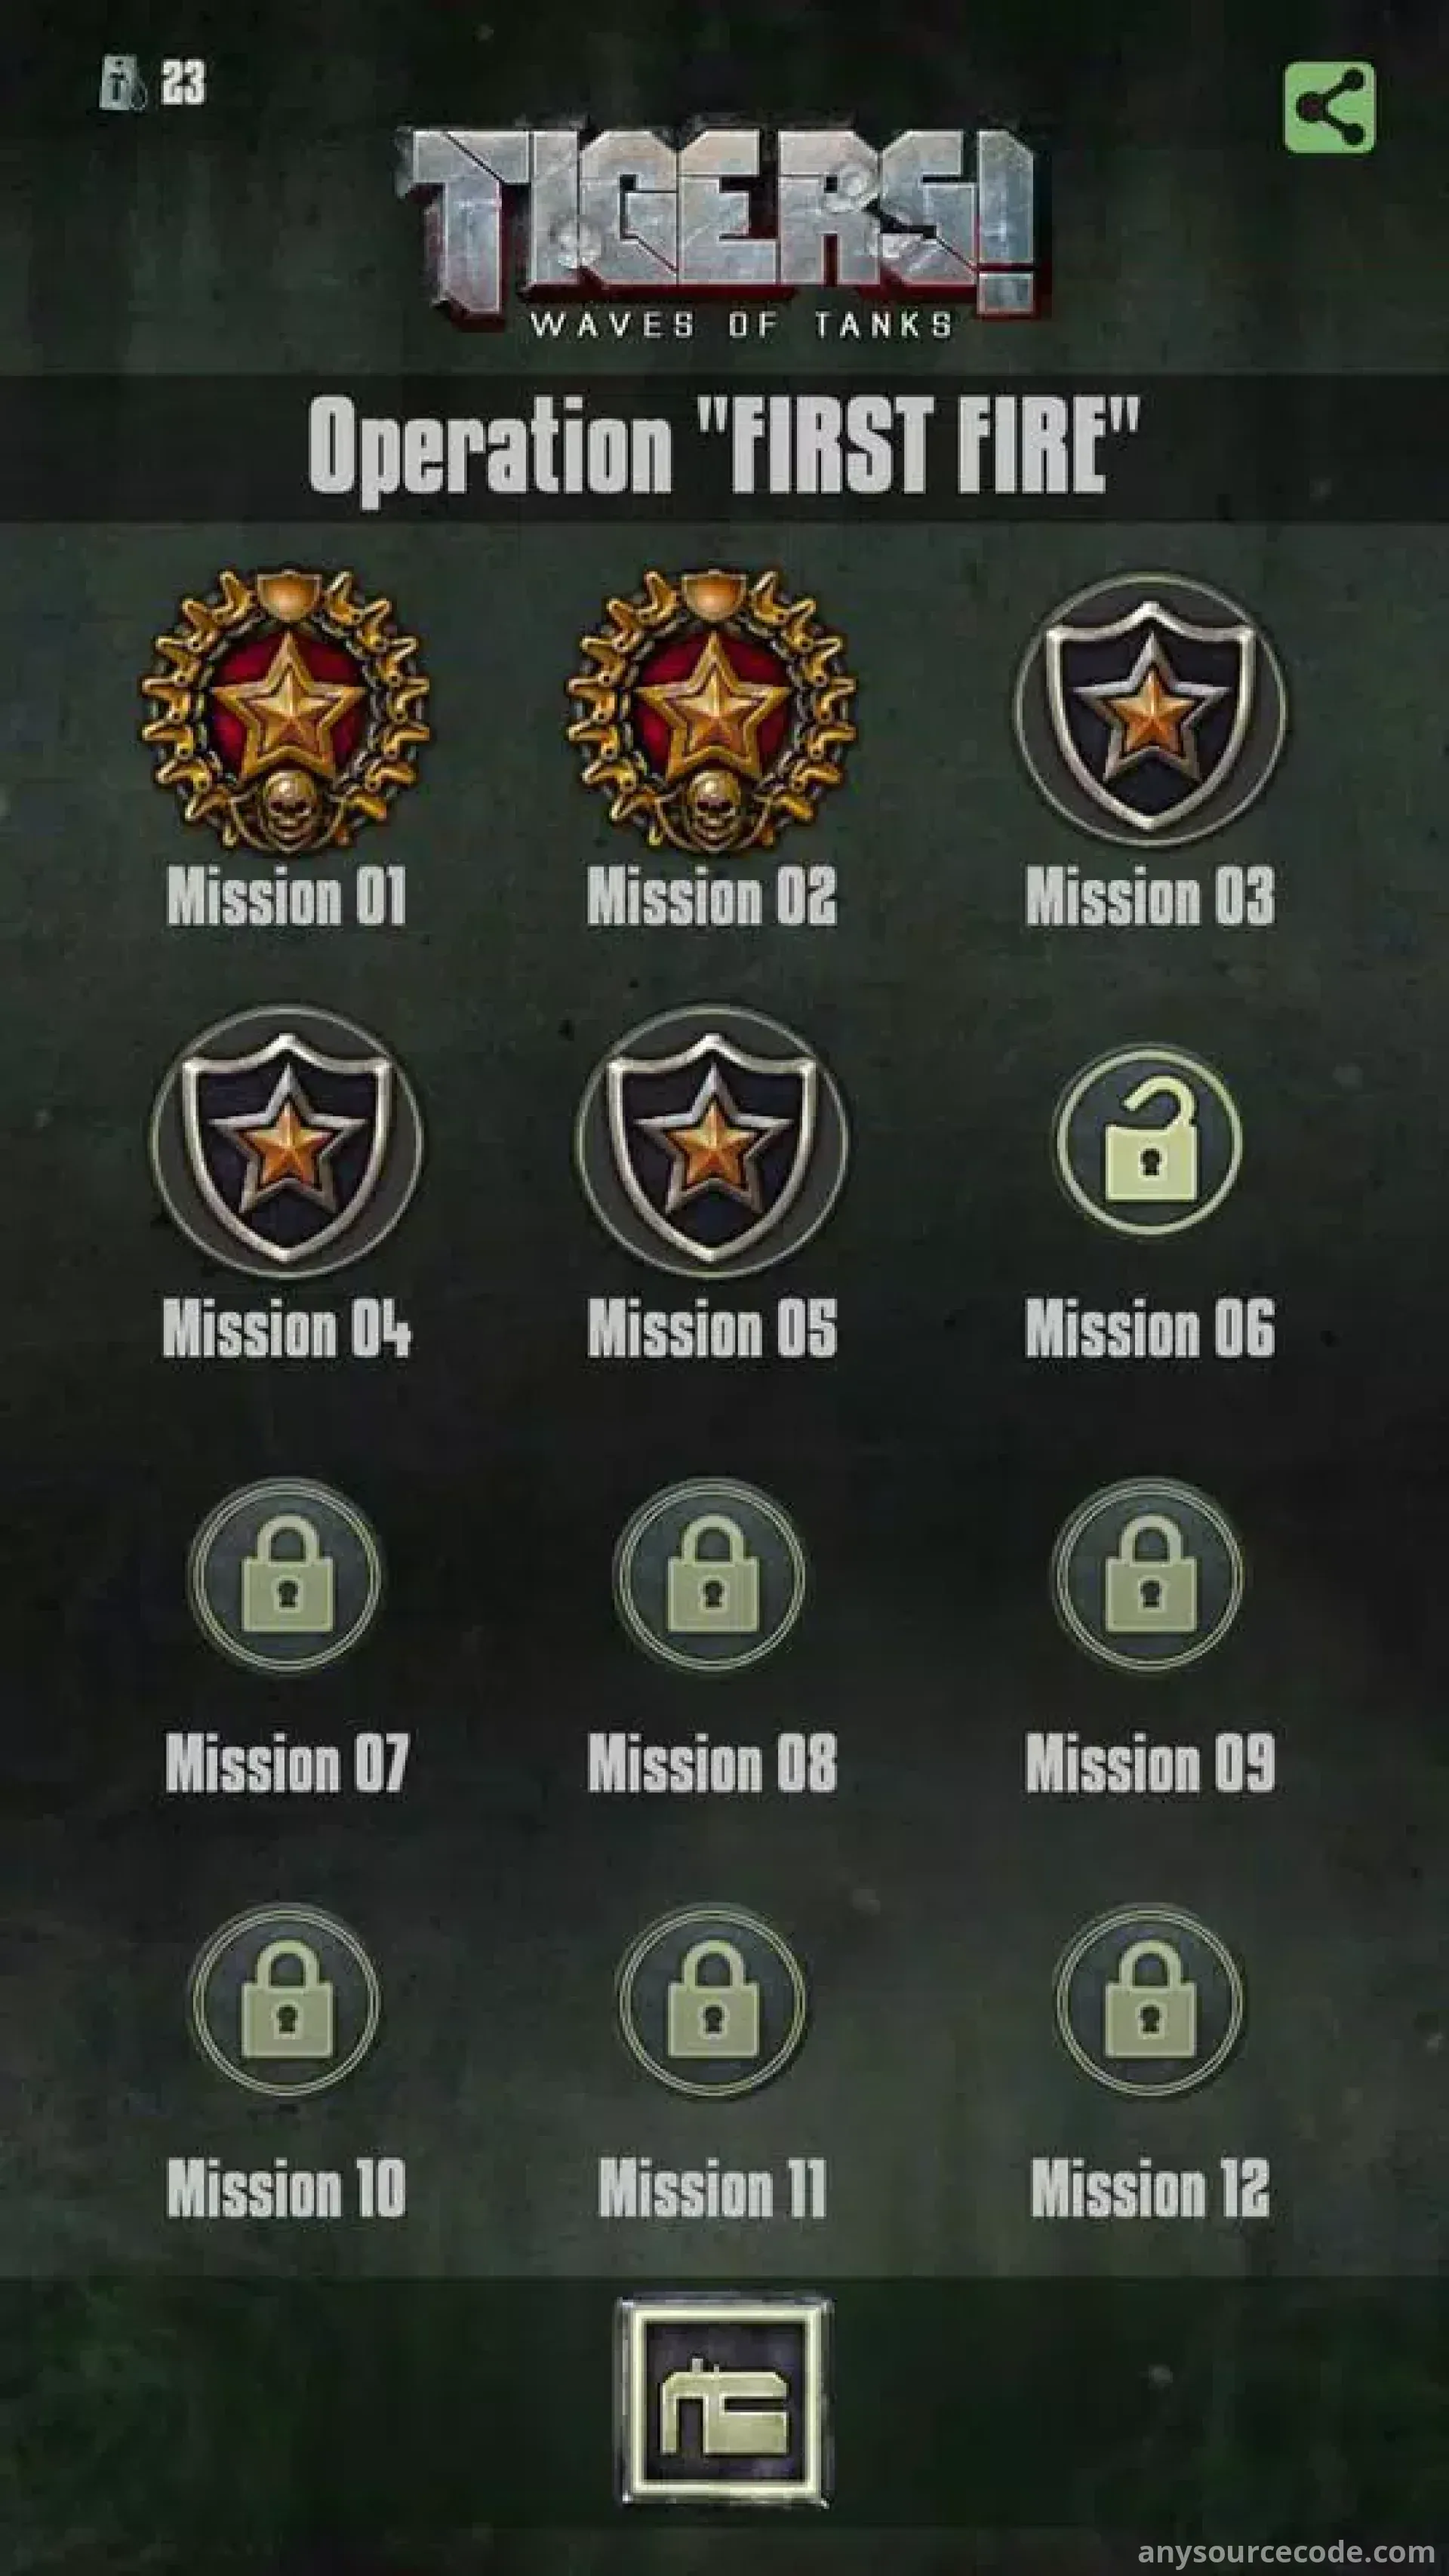
Task: Tap the green share icon
Action: click(x=1329, y=108)
